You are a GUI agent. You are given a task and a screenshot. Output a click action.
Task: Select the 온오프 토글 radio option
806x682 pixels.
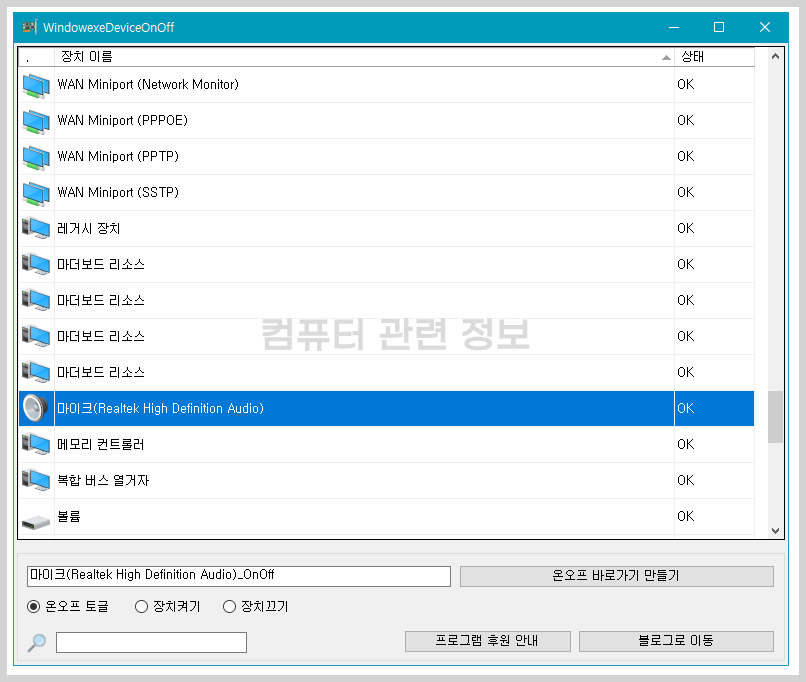pyautogui.click(x=67, y=606)
